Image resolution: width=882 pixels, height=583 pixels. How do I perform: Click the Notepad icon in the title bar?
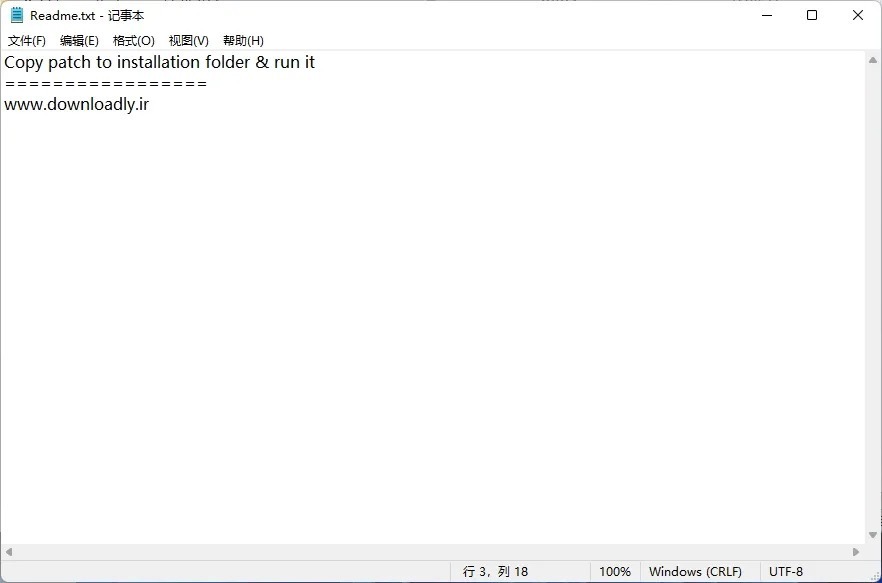16,15
